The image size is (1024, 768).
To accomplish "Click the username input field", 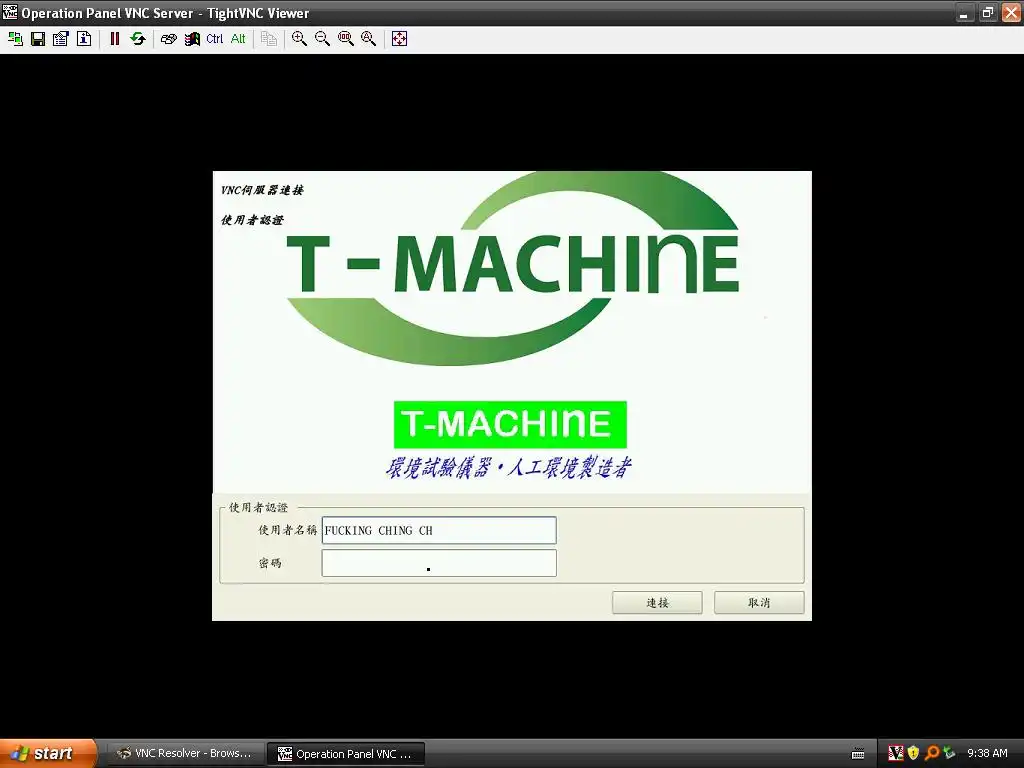I will (439, 530).
